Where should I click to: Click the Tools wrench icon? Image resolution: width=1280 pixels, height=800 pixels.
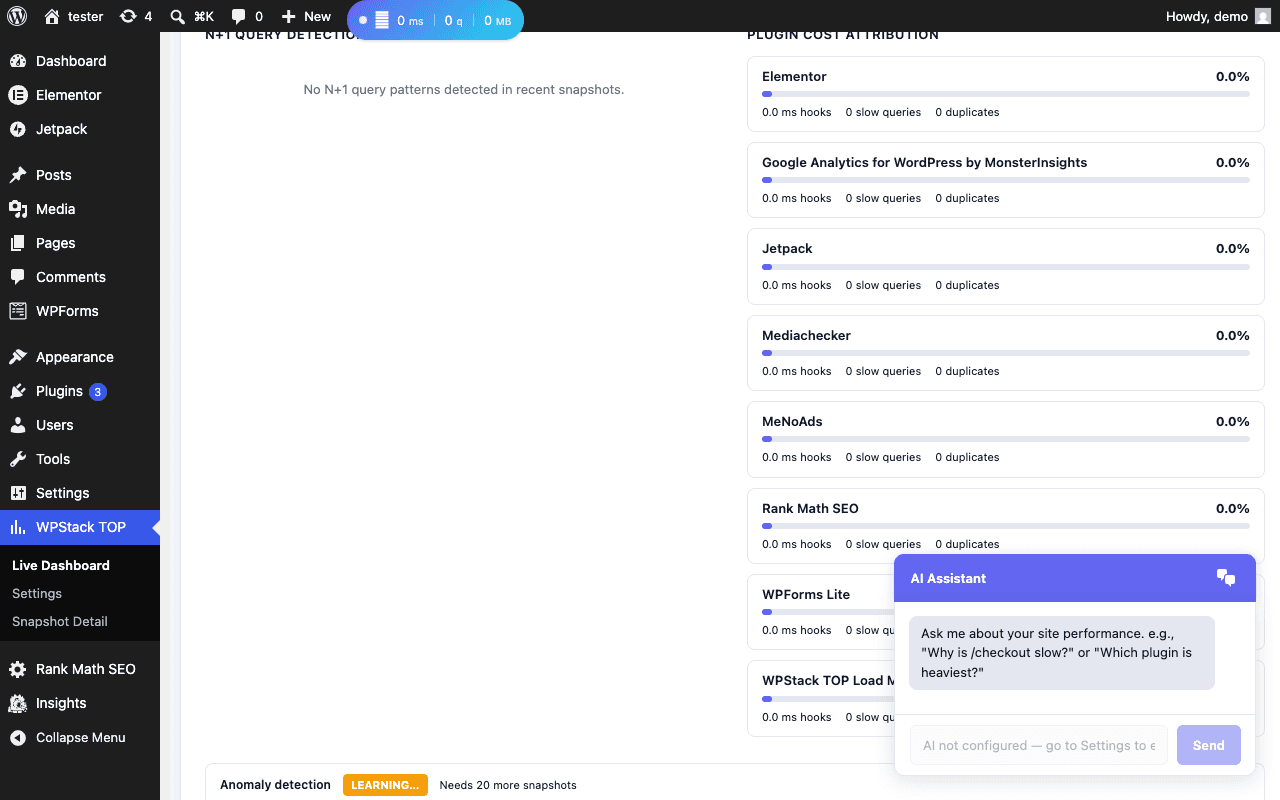pos(18,459)
